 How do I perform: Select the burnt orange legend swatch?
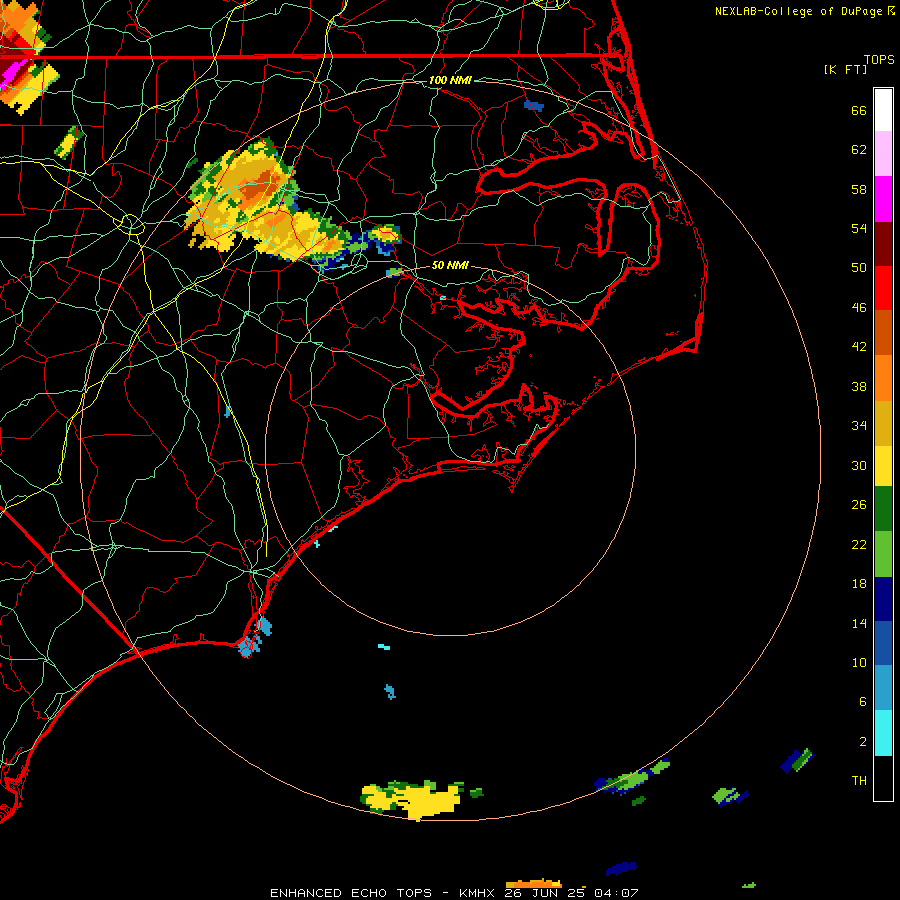883,333
